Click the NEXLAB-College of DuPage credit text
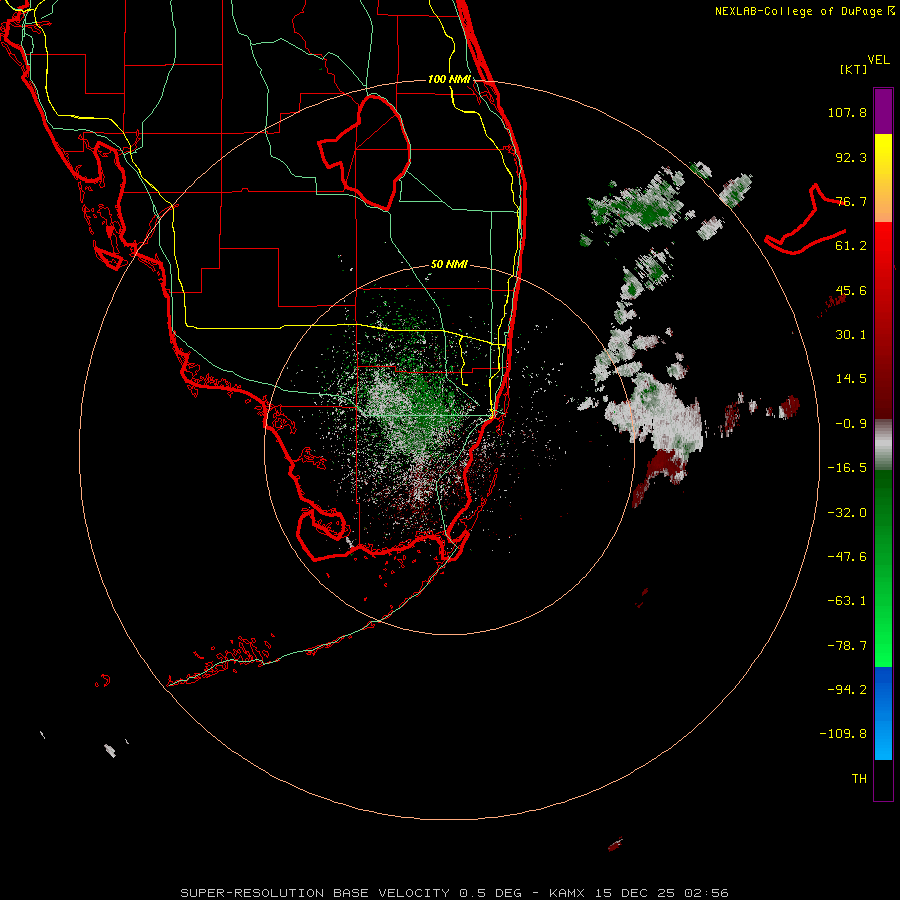This screenshot has width=900, height=900. pos(805,11)
